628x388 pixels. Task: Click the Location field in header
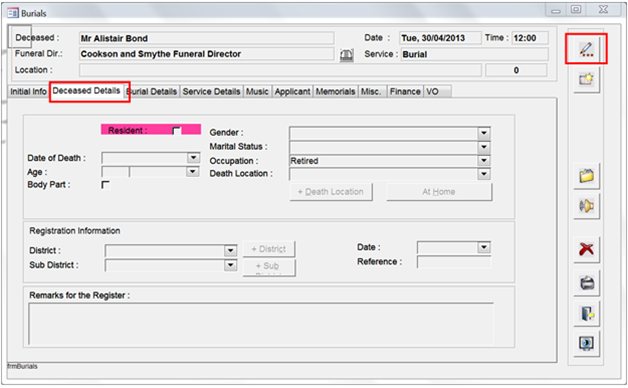[280, 70]
